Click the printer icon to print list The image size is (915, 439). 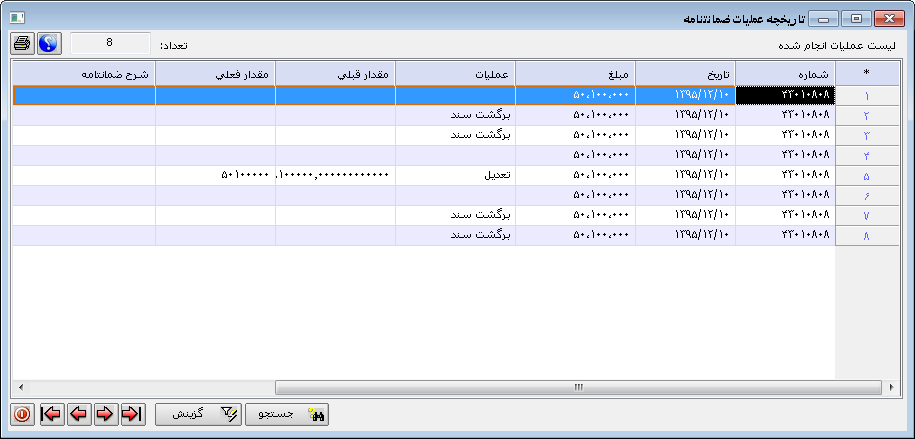pos(22,44)
